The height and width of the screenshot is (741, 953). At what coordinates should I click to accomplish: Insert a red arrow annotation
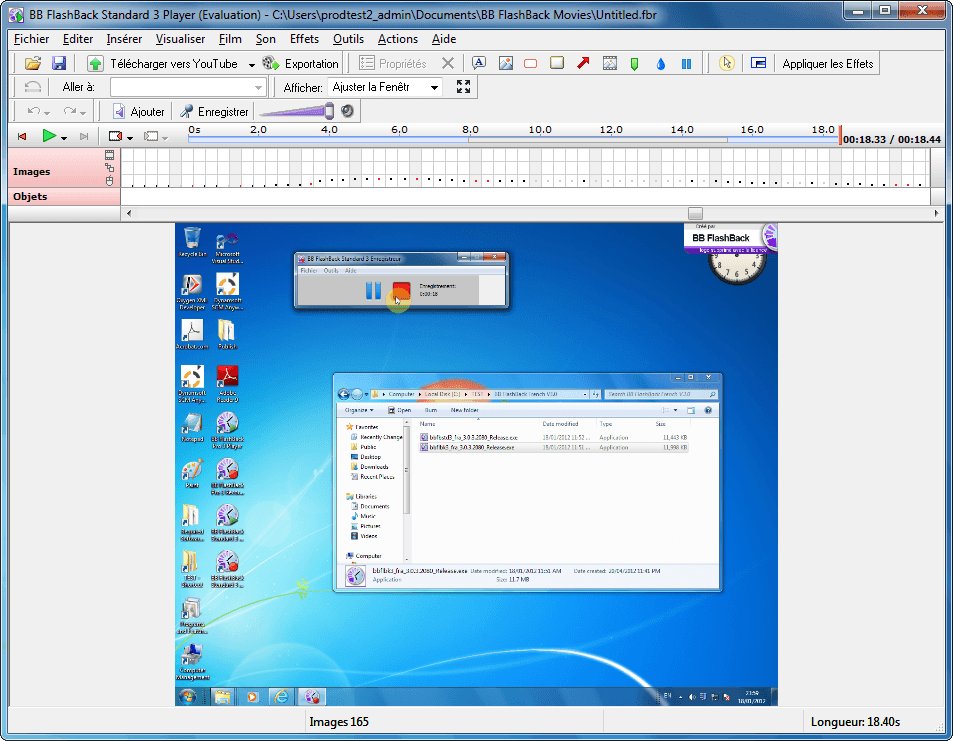point(583,63)
